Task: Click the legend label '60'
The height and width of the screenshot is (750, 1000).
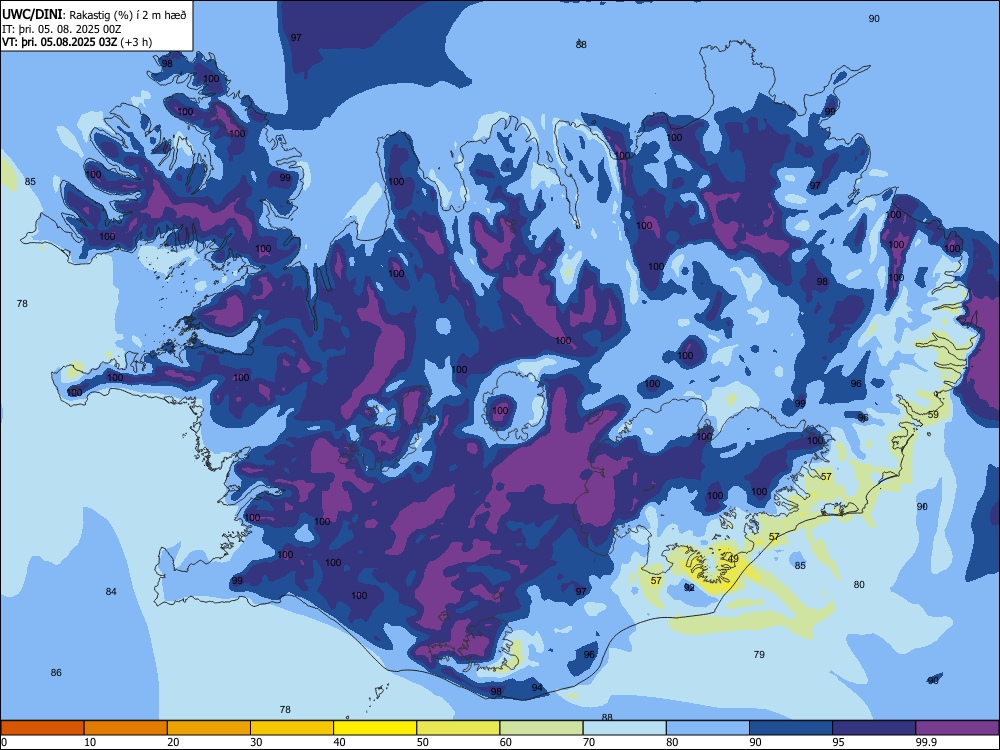Action: tap(506, 742)
